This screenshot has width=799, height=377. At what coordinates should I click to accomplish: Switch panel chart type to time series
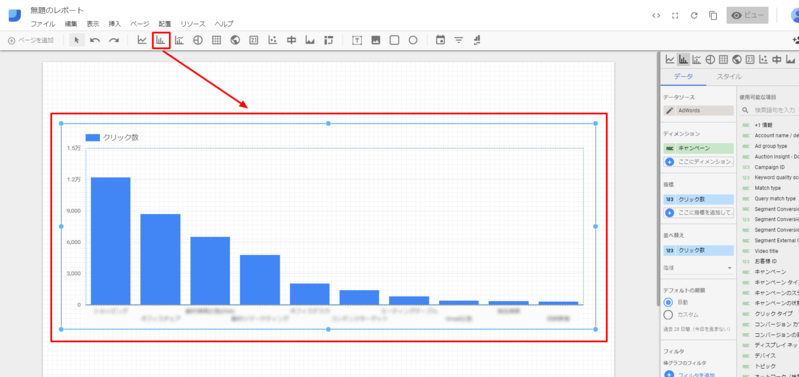pyautogui.click(x=670, y=60)
